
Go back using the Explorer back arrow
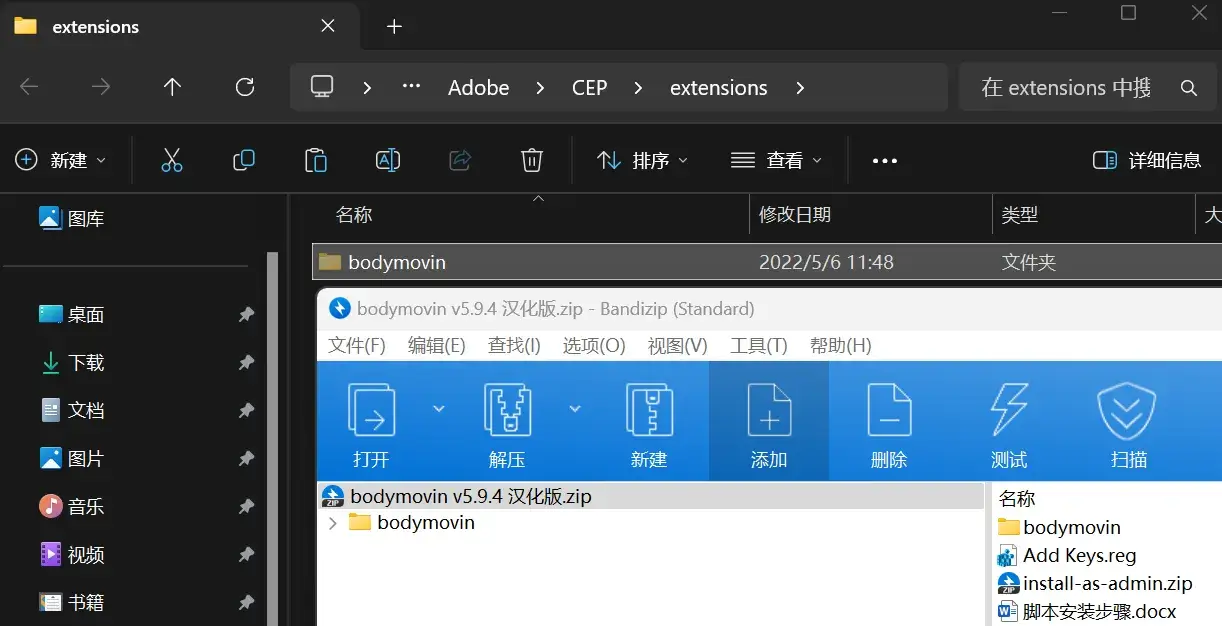click(29, 87)
